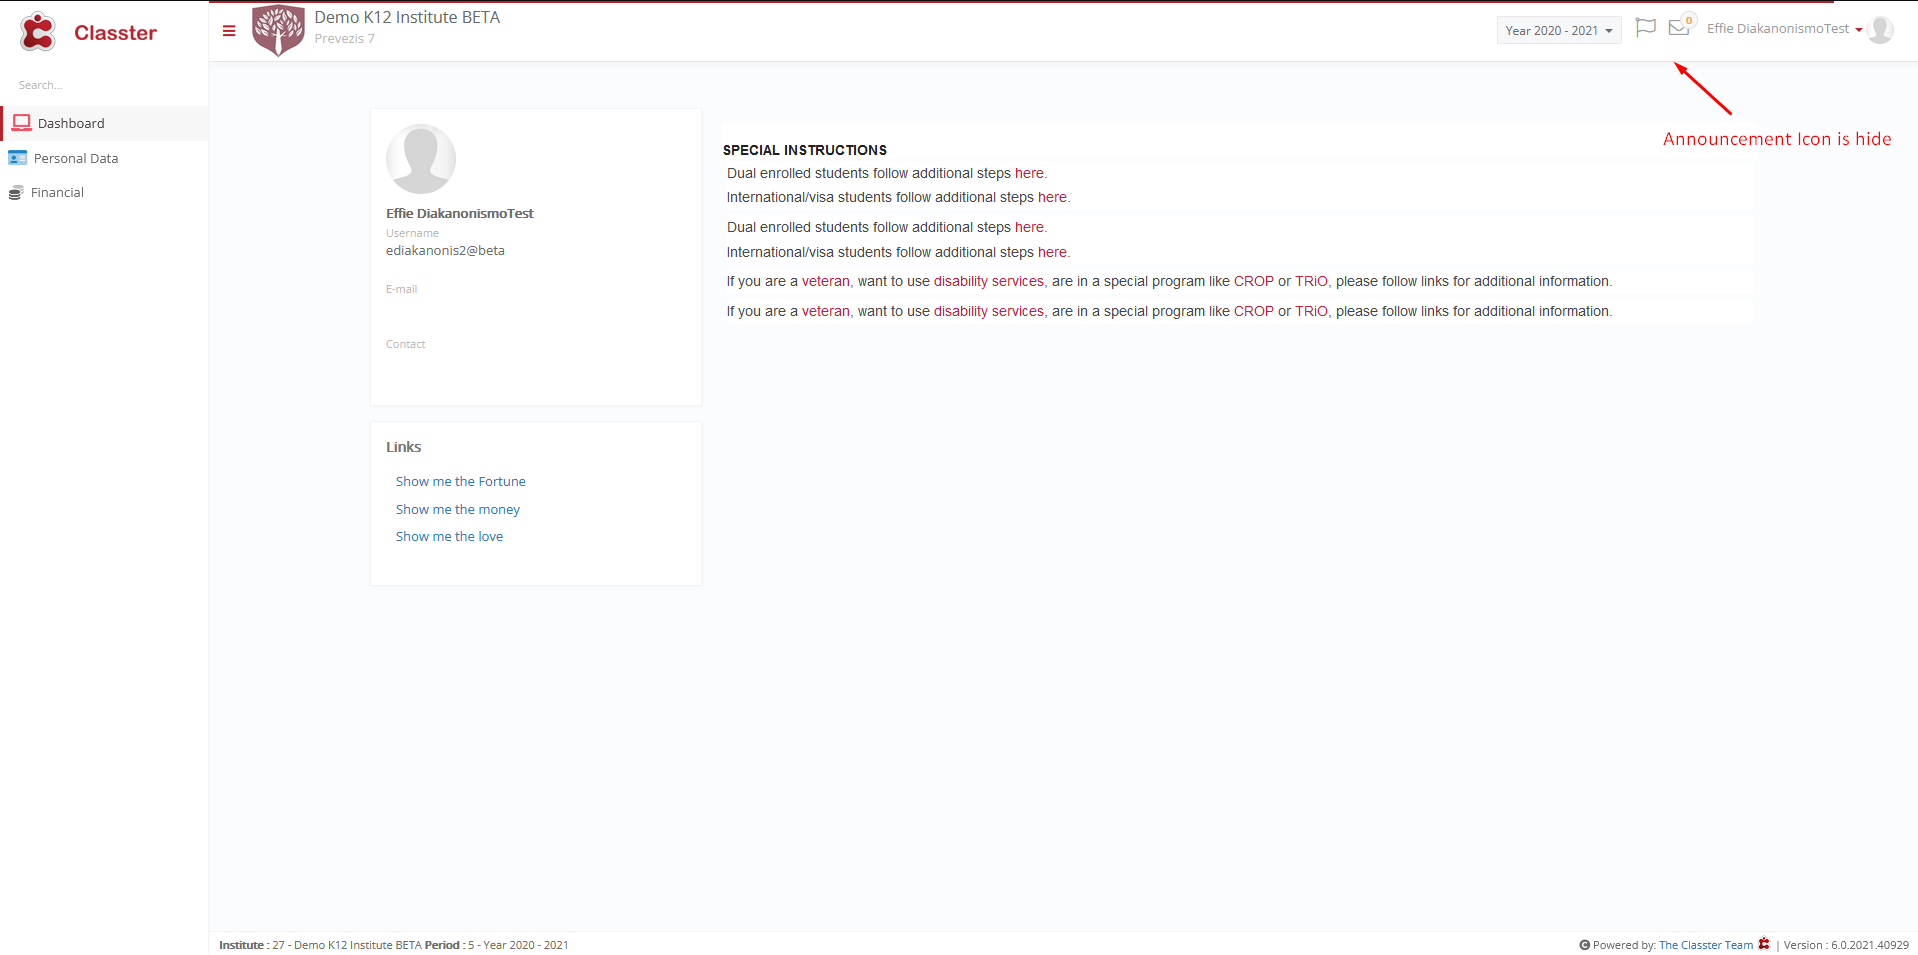Viewport: 1918px width, 955px height.
Task: Click 'here' in first Dual enrolled line
Action: [1029, 173]
